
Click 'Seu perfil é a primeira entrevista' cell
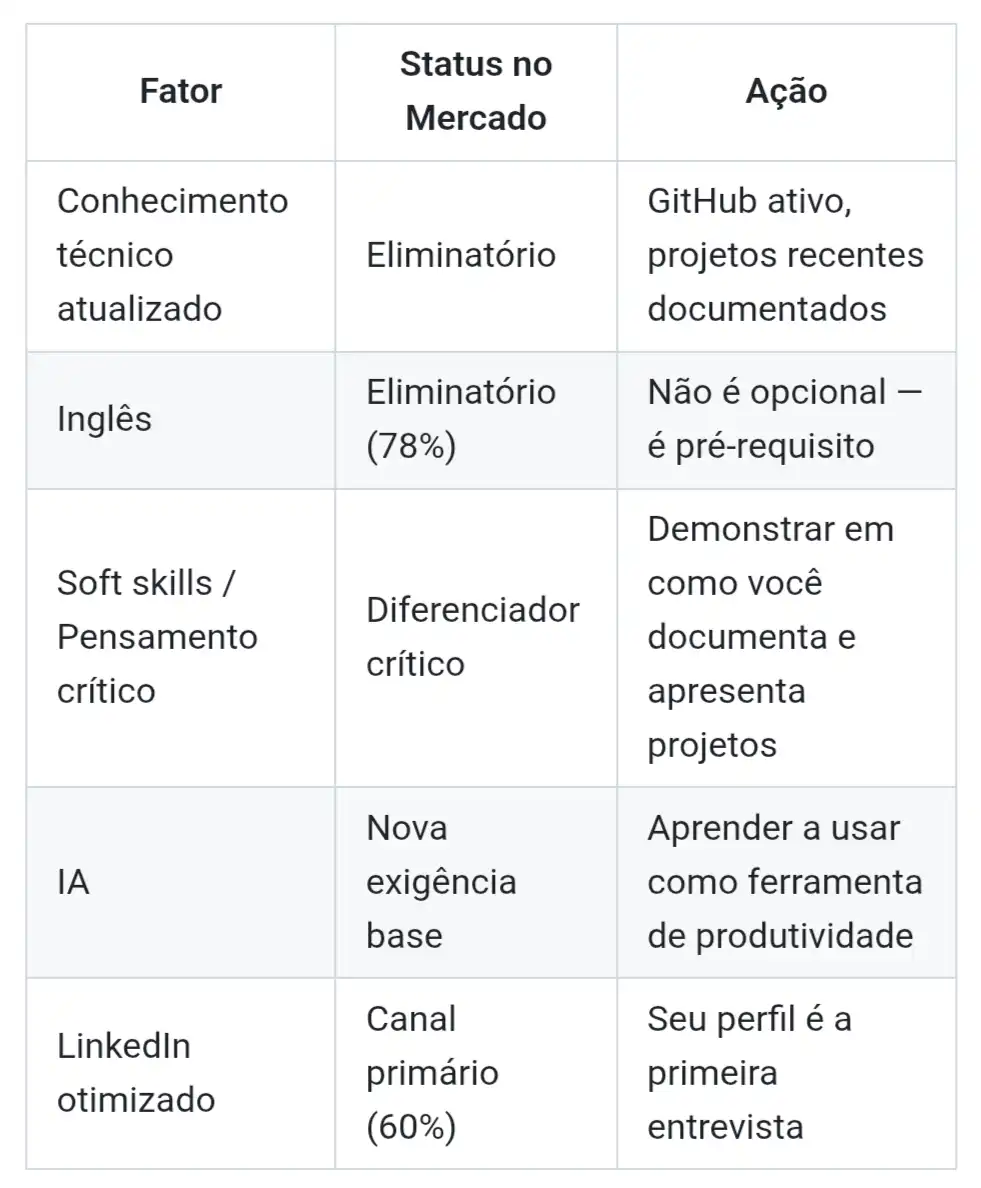point(750,1073)
